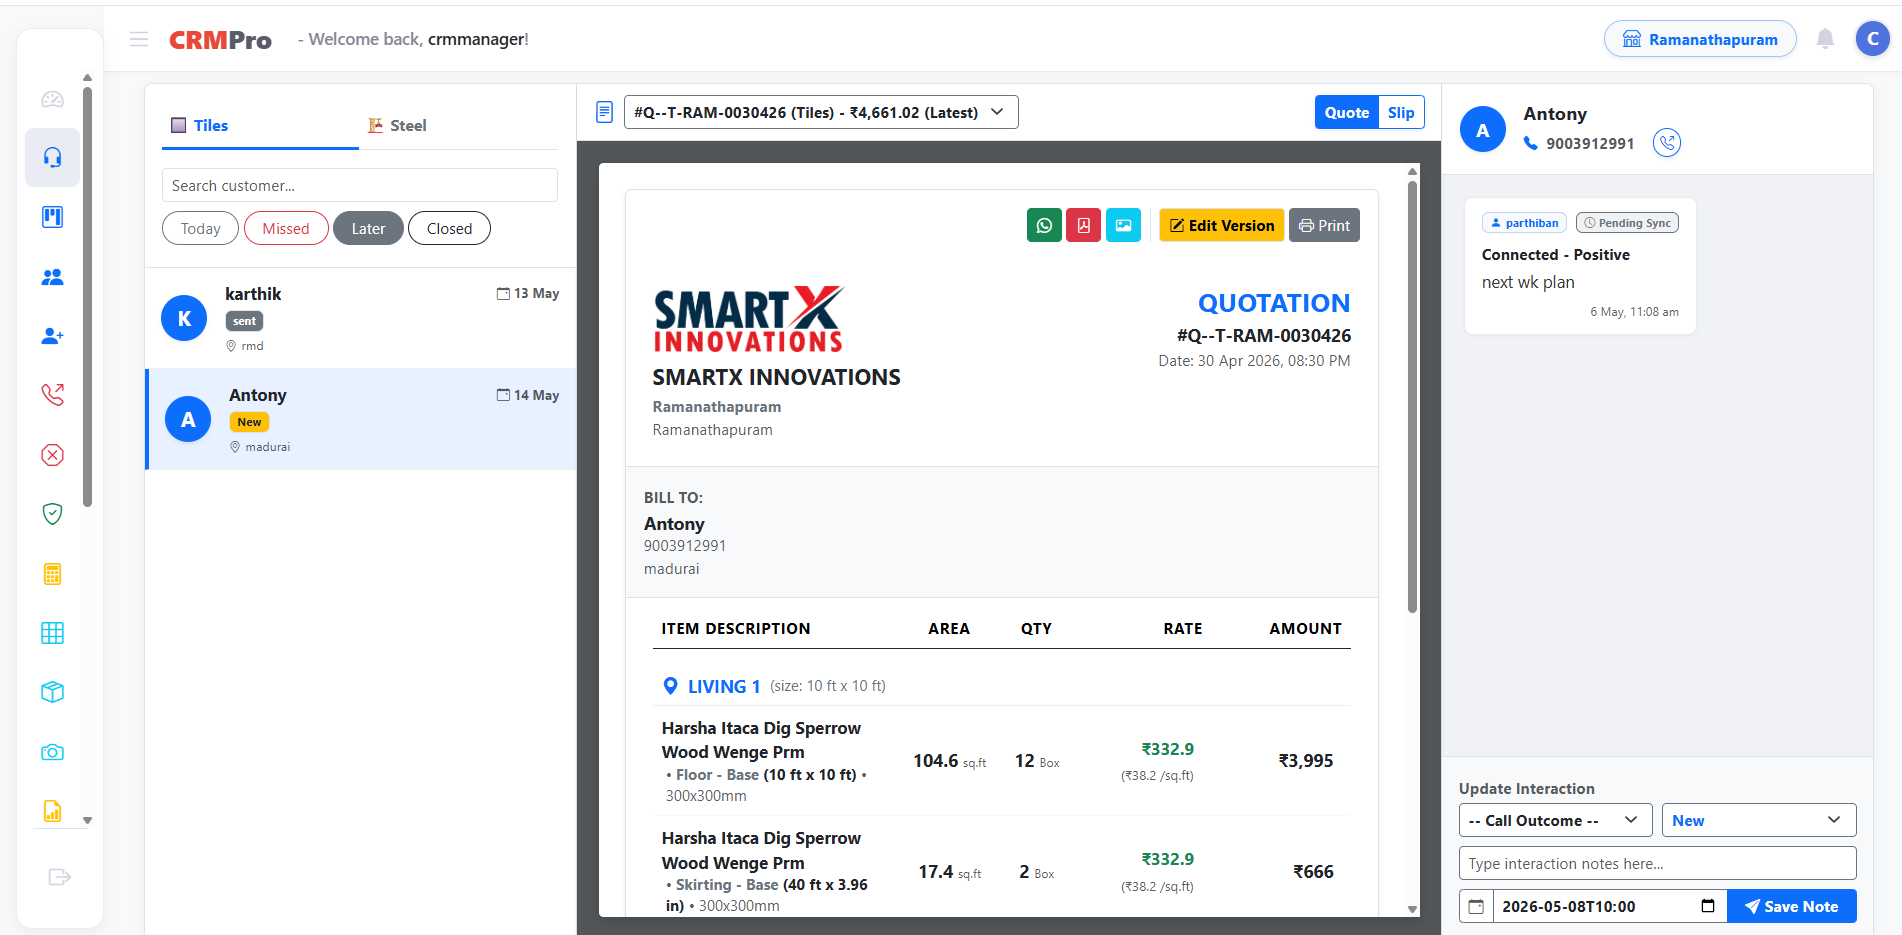The width and height of the screenshot is (1902, 935).
Task: Click the quotation preview scrollbar
Action: click(1412, 397)
